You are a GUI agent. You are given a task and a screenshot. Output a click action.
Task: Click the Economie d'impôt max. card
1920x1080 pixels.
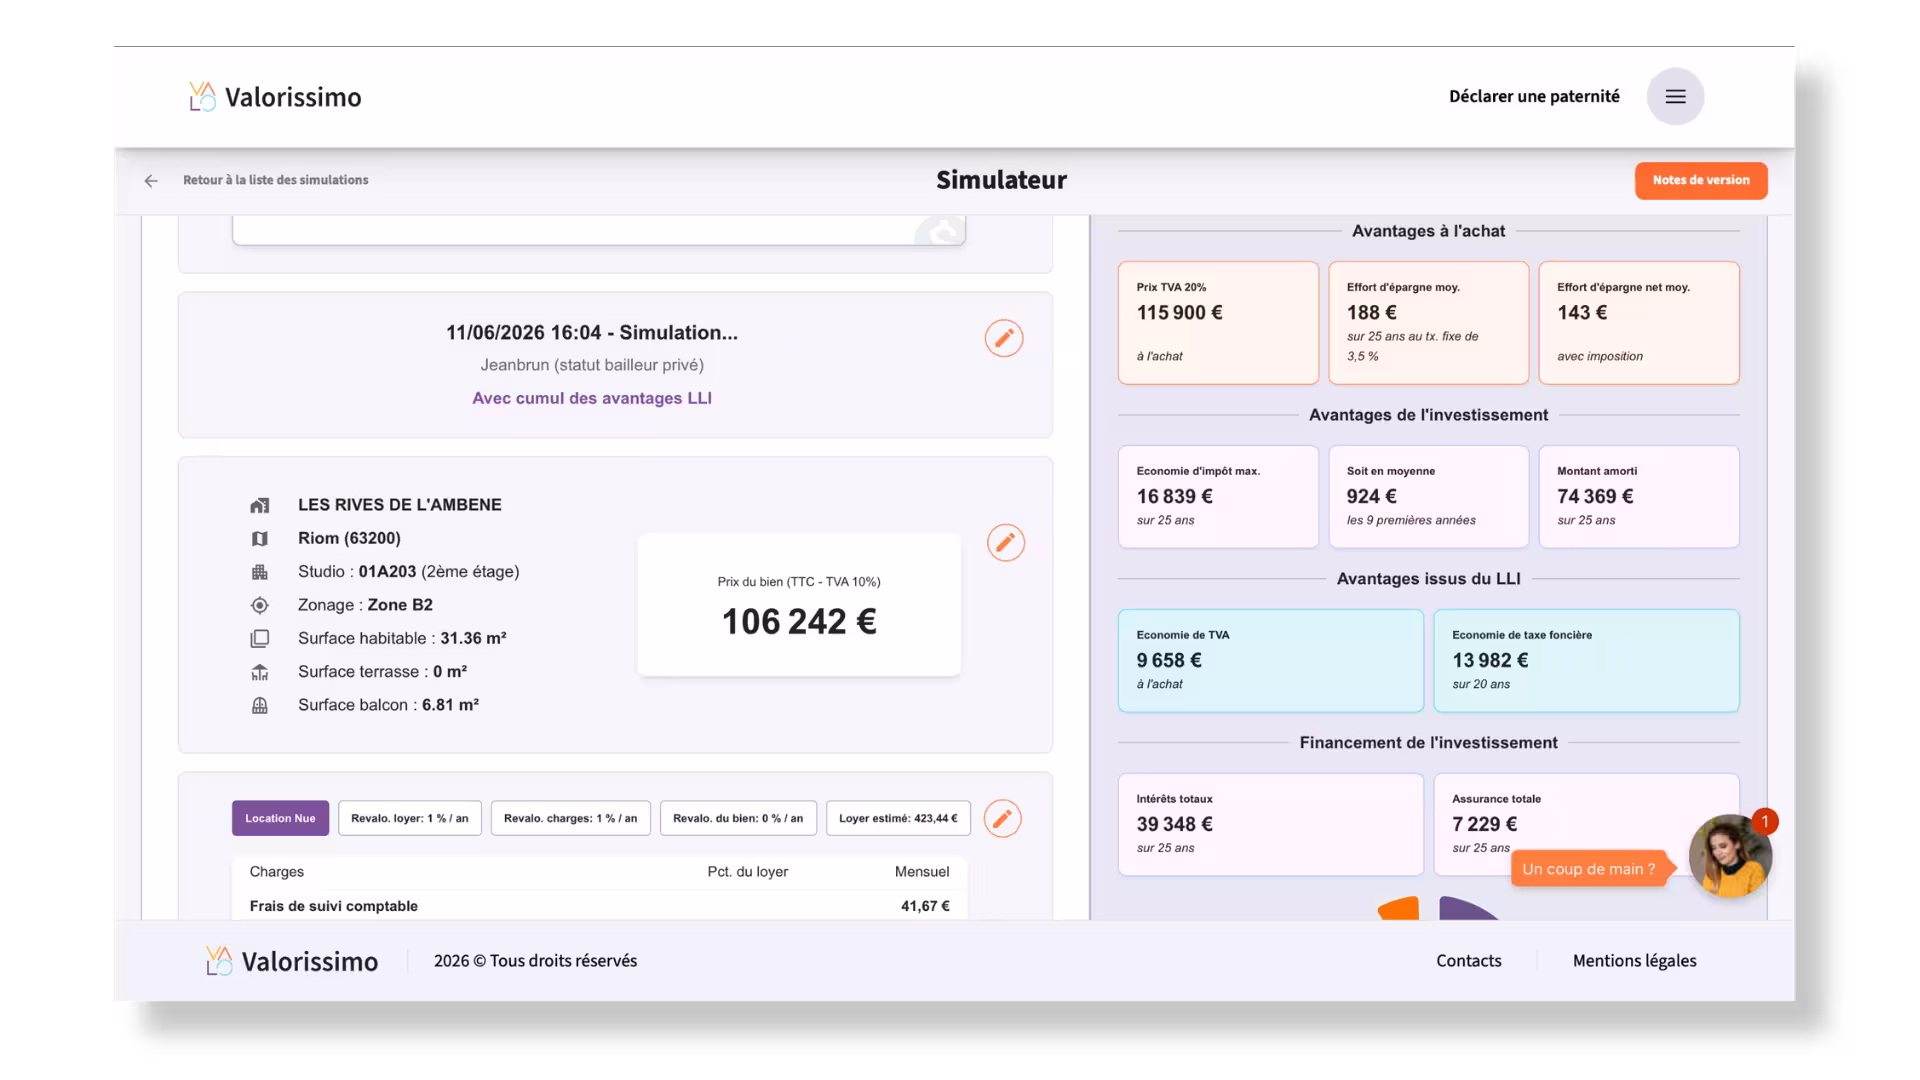tap(1218, 497)
